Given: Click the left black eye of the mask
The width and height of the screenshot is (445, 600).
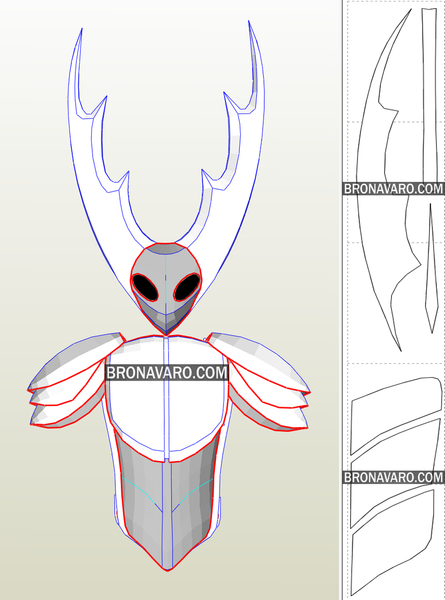Looking at the screenshot, I should coord(145,287).
